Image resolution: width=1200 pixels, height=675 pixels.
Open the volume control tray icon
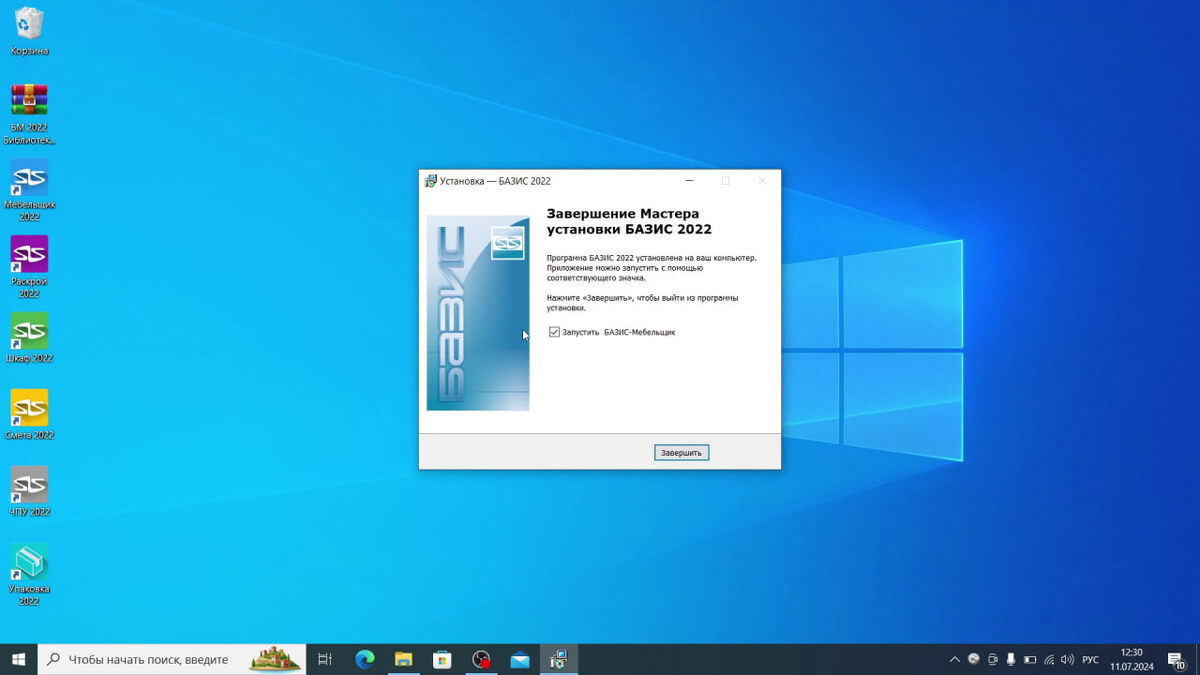coord(1067,660)
